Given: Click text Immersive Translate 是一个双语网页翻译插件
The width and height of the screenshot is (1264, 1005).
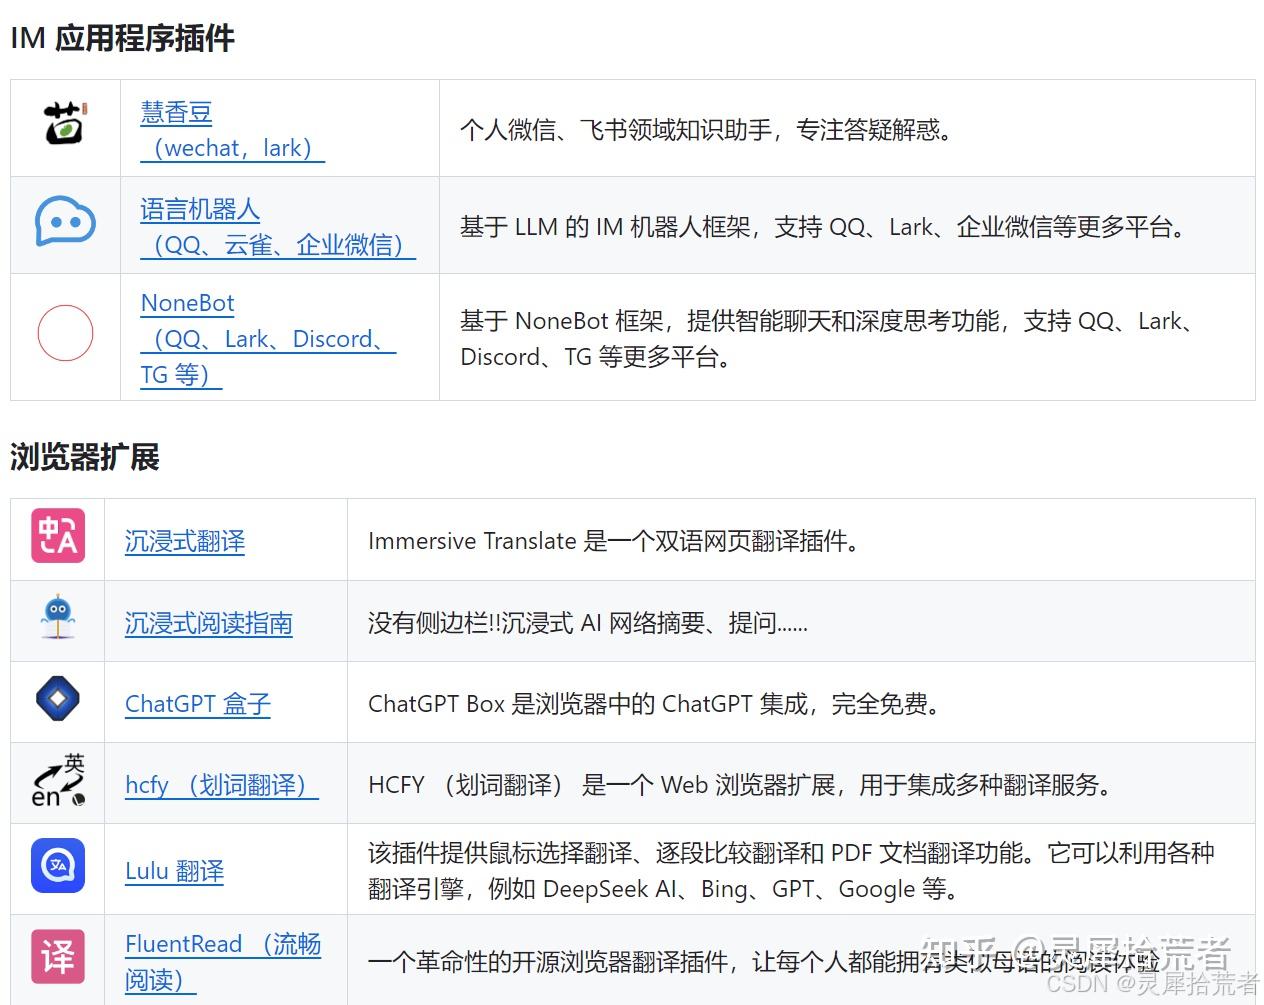Looking at the screenshot, I should point(614,542).
